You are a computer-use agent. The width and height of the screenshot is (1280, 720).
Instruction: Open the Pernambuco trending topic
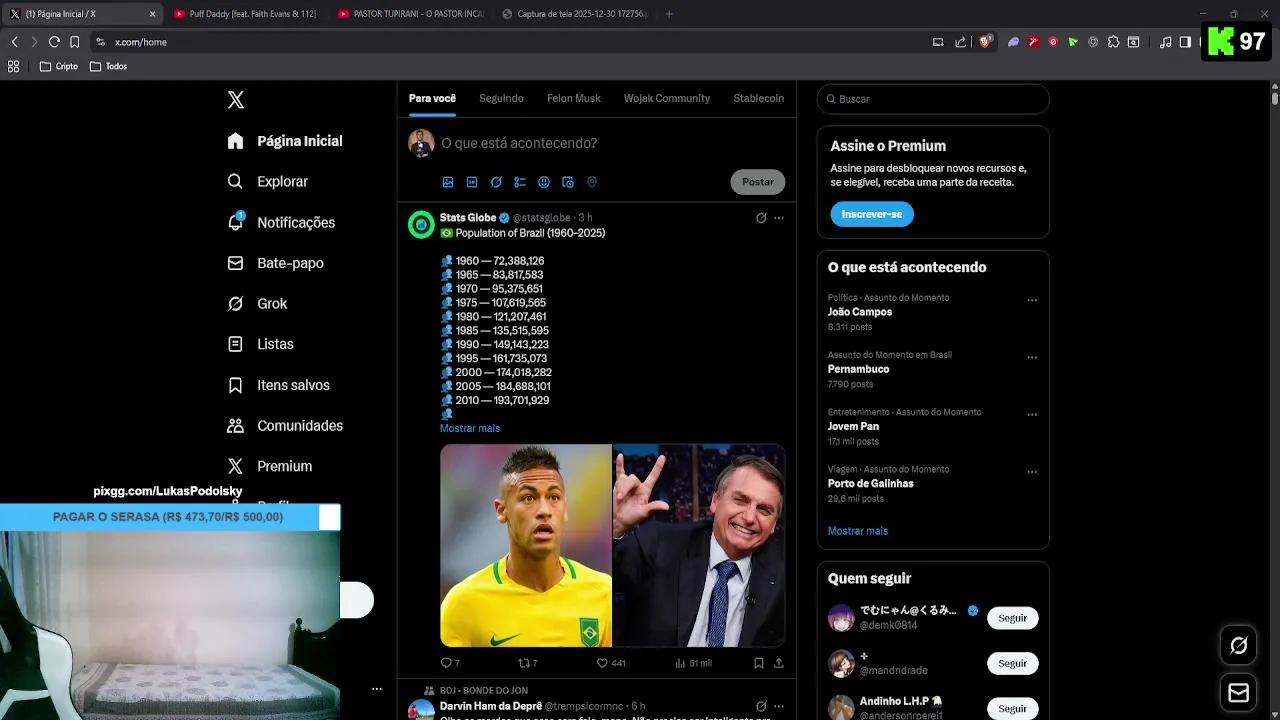pyautogui.click(x=859, y=369)
